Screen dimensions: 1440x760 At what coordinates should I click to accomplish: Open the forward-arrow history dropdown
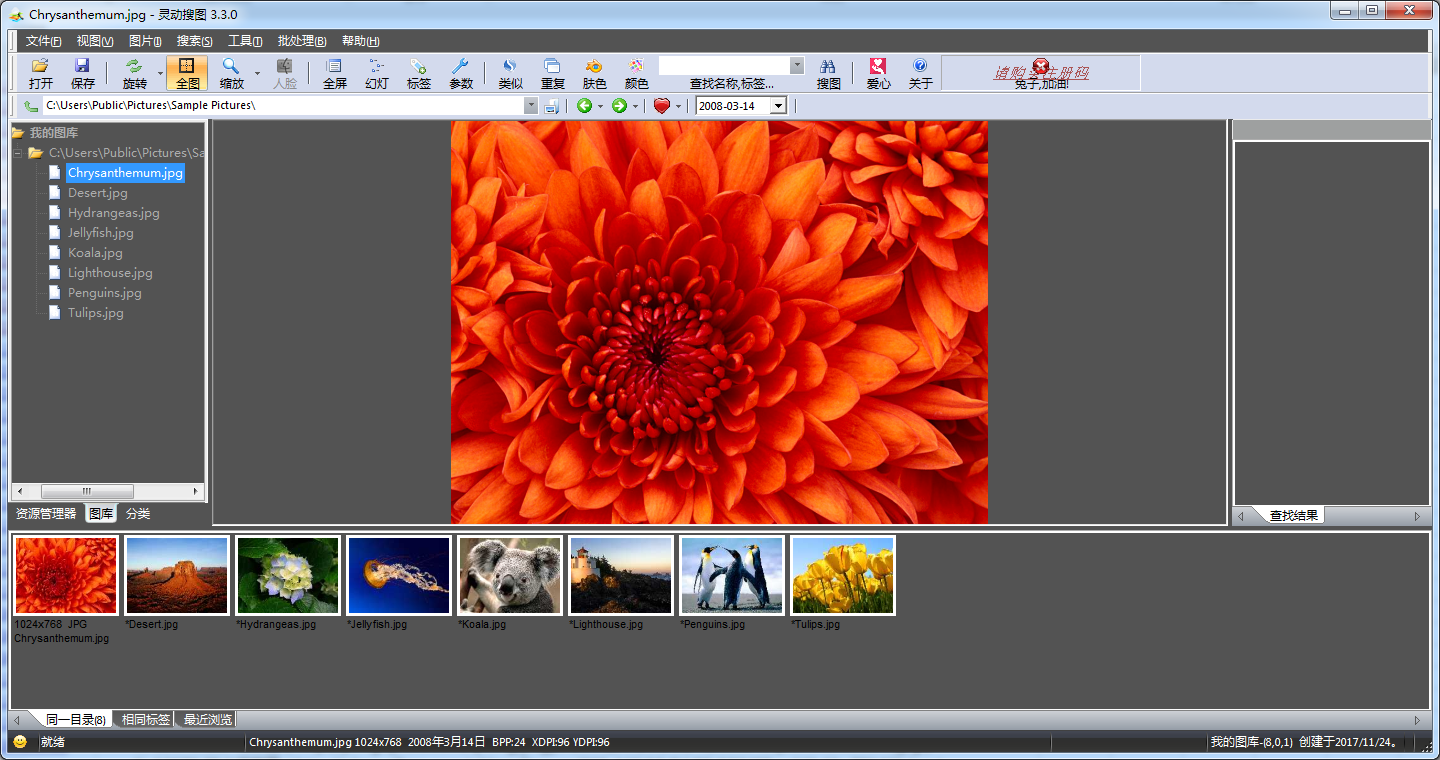(x=635, y=106)
